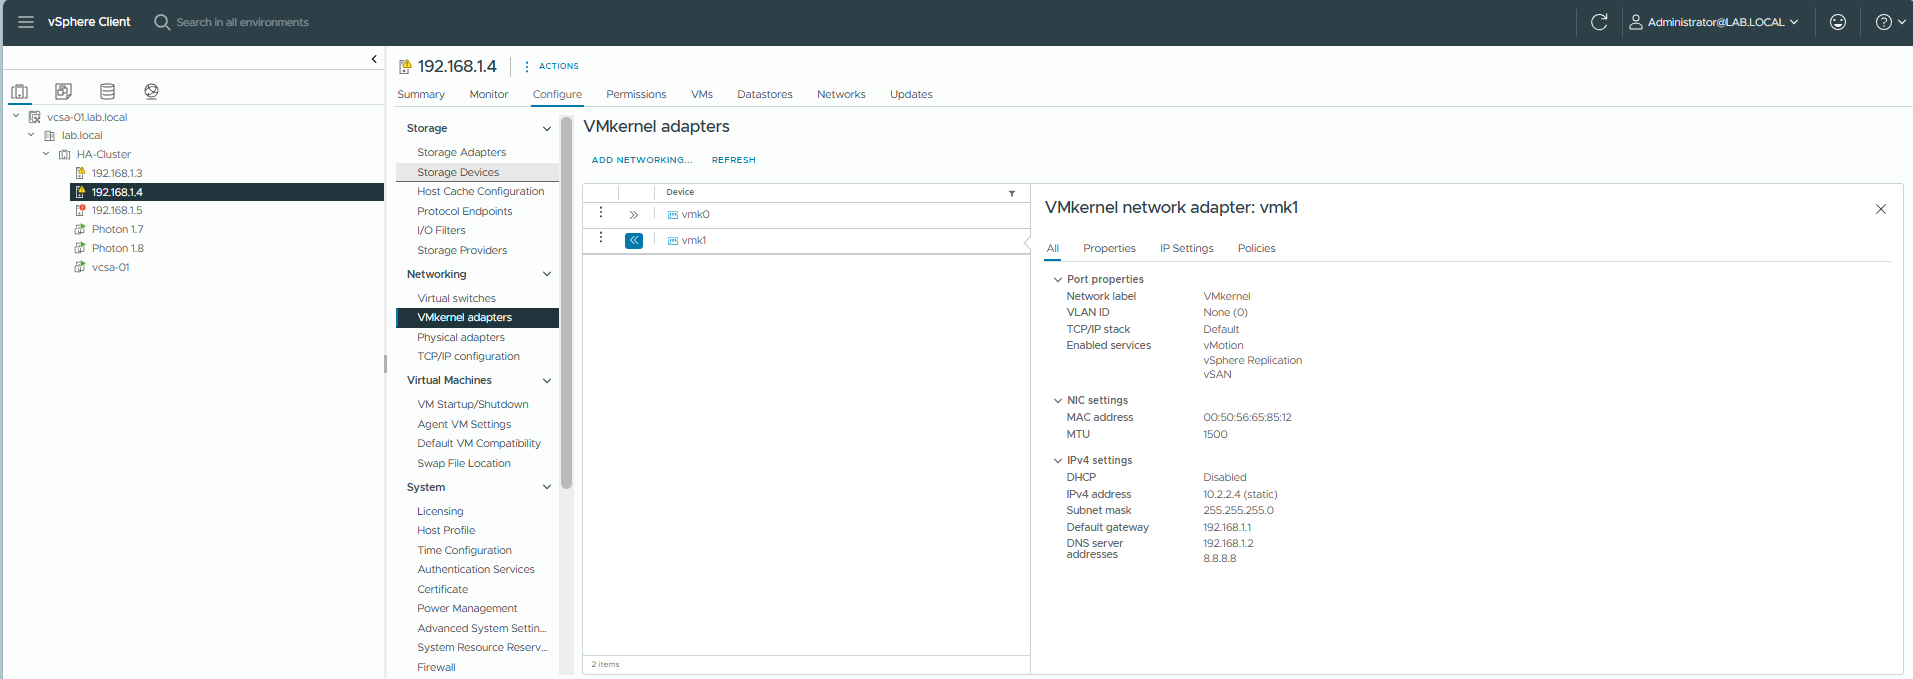
Task: Collapse the IPv4 settings section
Action: 1057,461
